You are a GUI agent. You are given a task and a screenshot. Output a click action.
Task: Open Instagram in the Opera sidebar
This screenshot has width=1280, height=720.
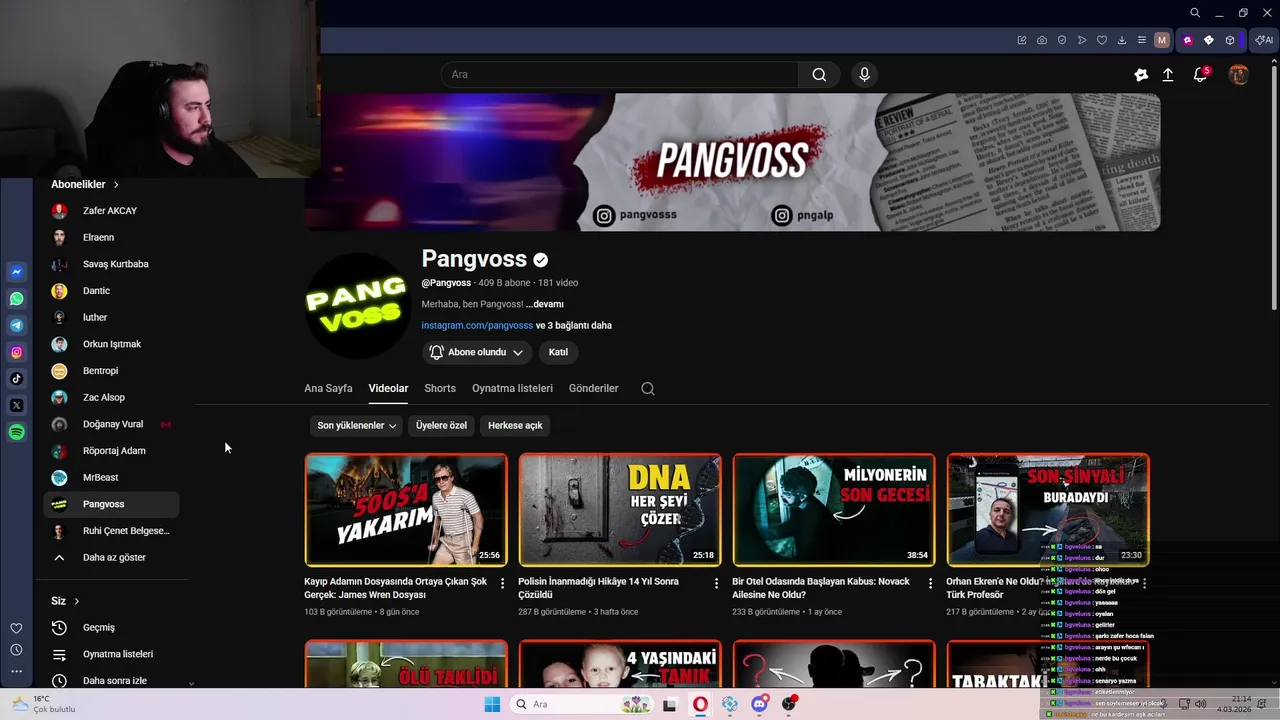tap(17, 352)
